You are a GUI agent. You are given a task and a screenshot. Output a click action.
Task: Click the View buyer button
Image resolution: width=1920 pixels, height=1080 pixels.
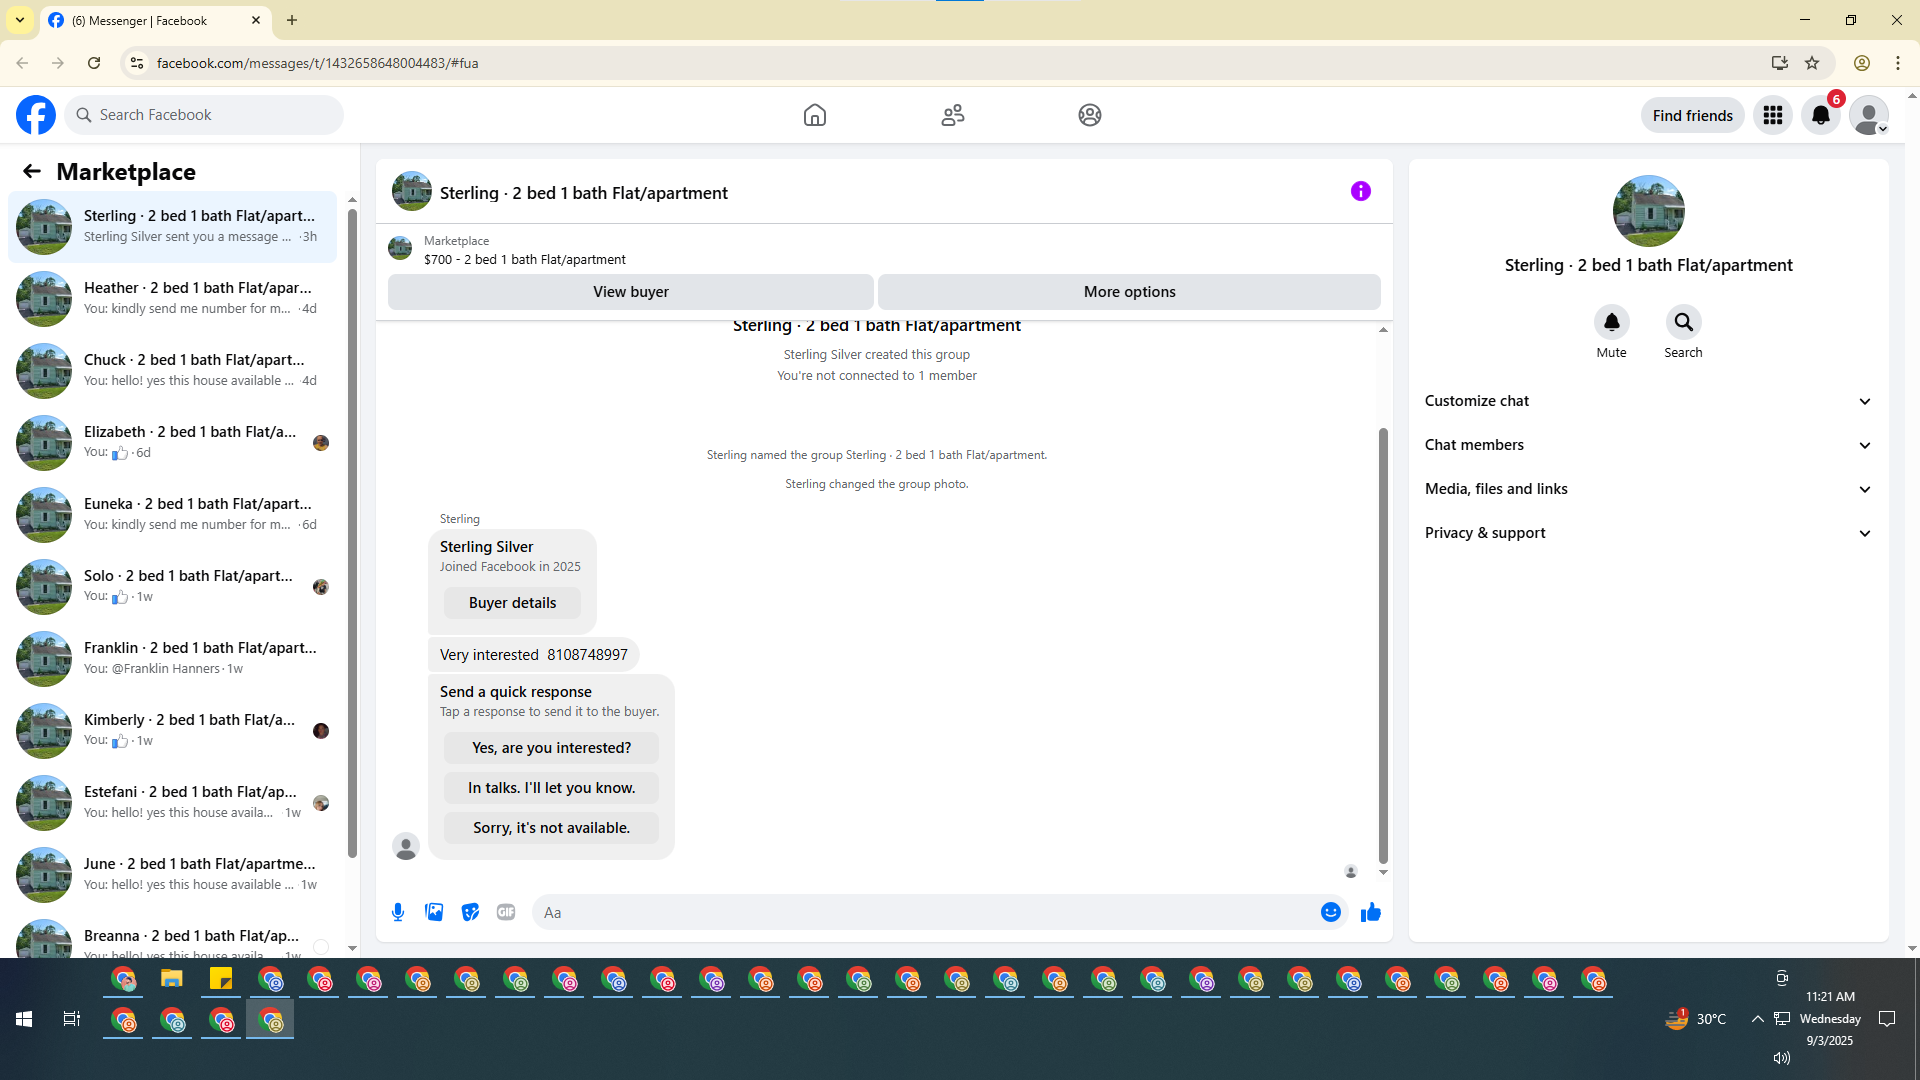pyautogui.click(x=630, y=292)
